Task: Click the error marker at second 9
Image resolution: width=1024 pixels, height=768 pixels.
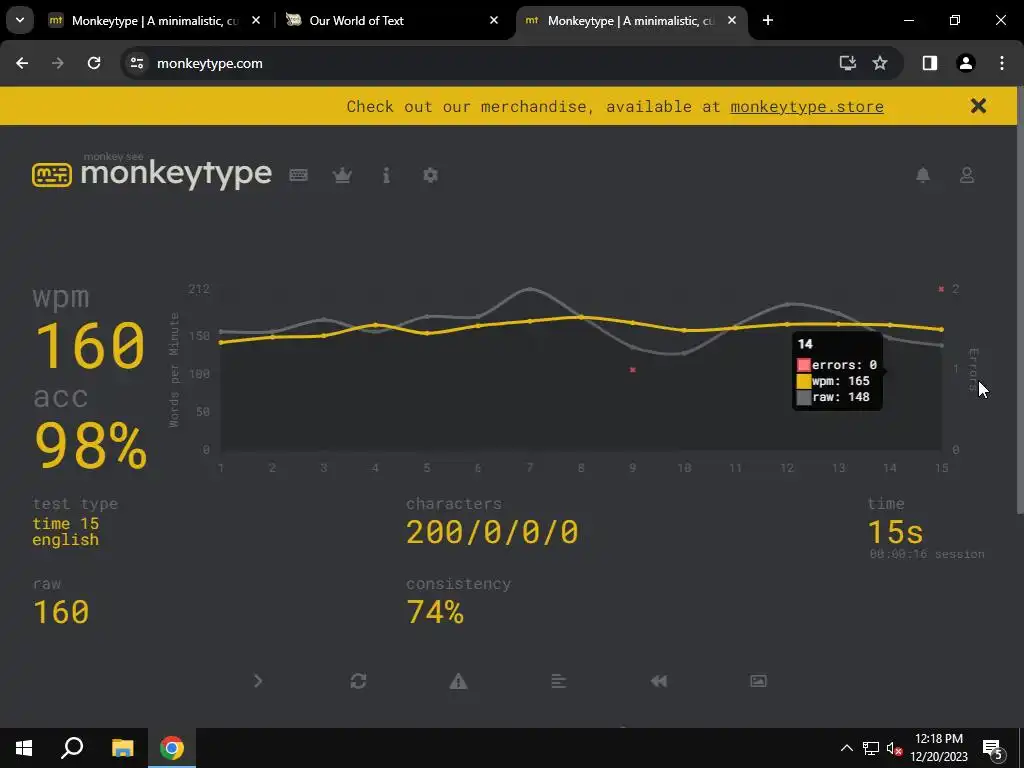Action: coord(632,370)
